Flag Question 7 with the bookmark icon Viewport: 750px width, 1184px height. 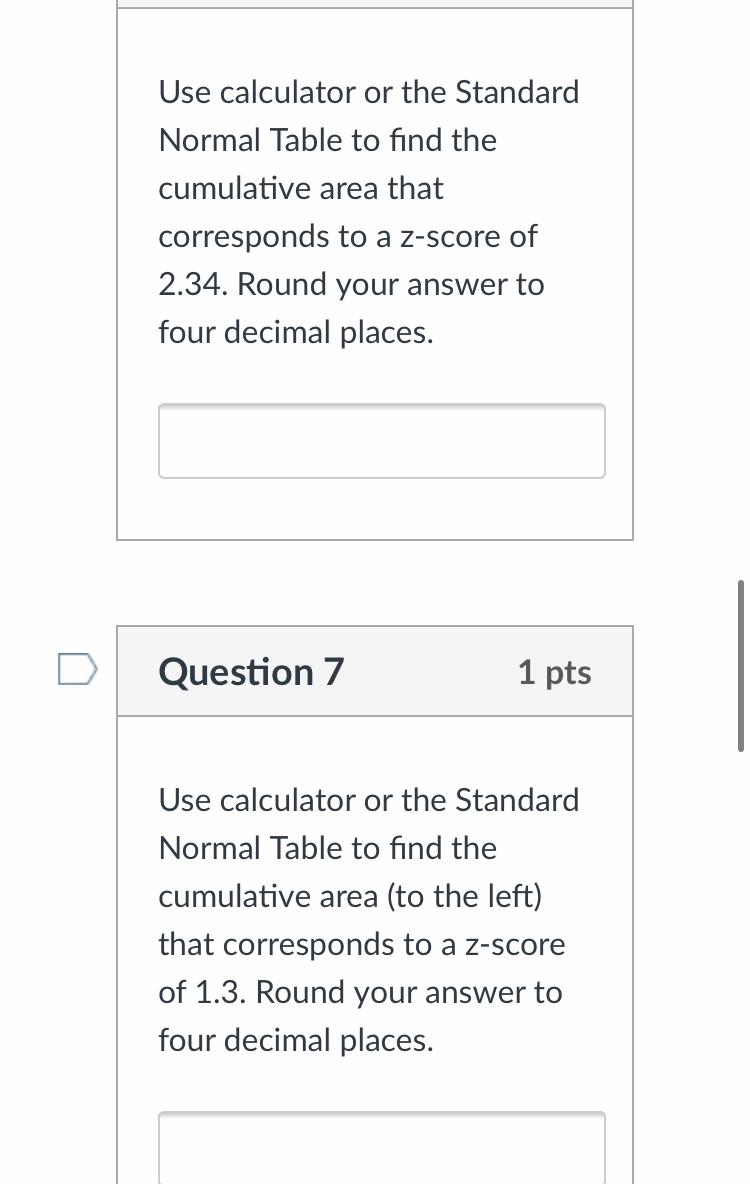[76, 669]
